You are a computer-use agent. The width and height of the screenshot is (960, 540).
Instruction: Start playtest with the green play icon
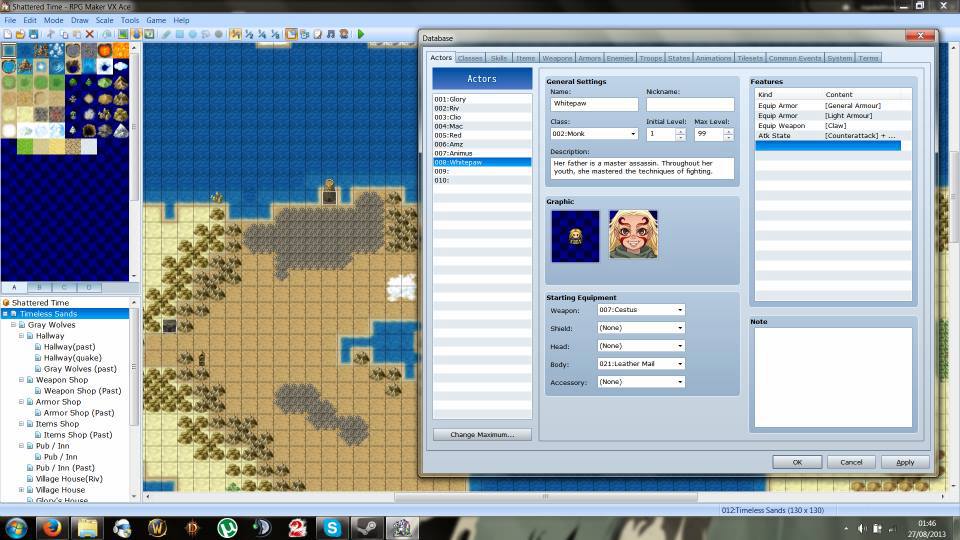[x=361, y=34]
